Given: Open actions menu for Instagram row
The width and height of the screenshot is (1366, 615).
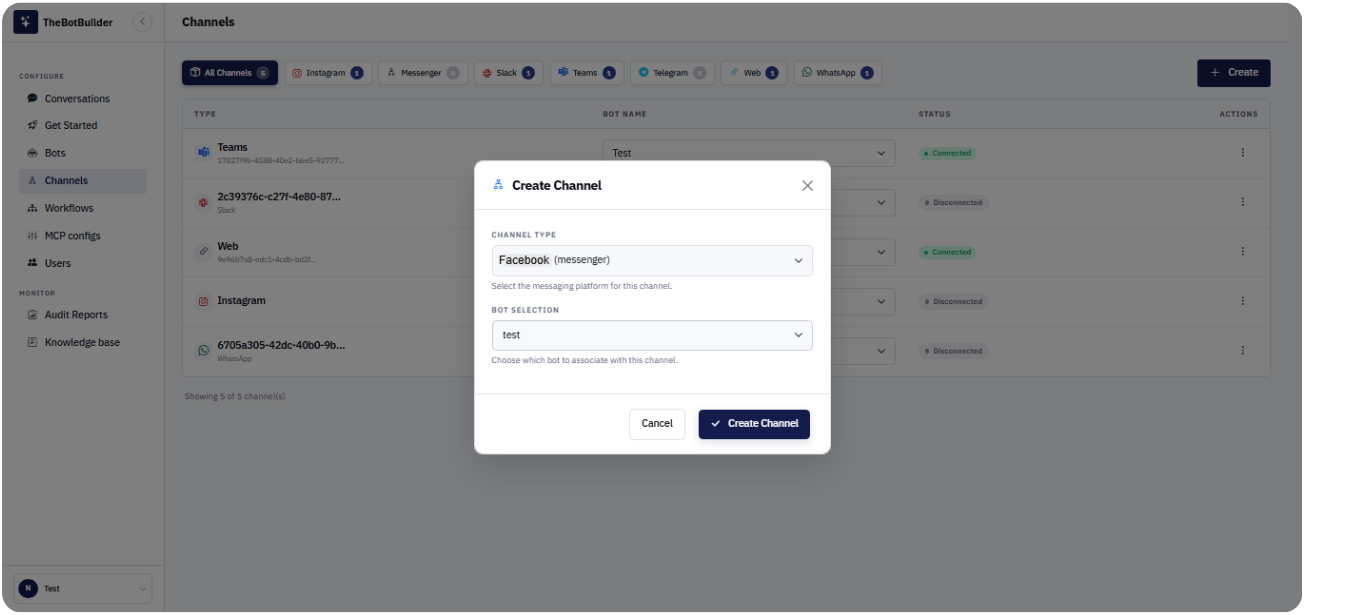Looking at the screenshot, I should (1243, 301).
